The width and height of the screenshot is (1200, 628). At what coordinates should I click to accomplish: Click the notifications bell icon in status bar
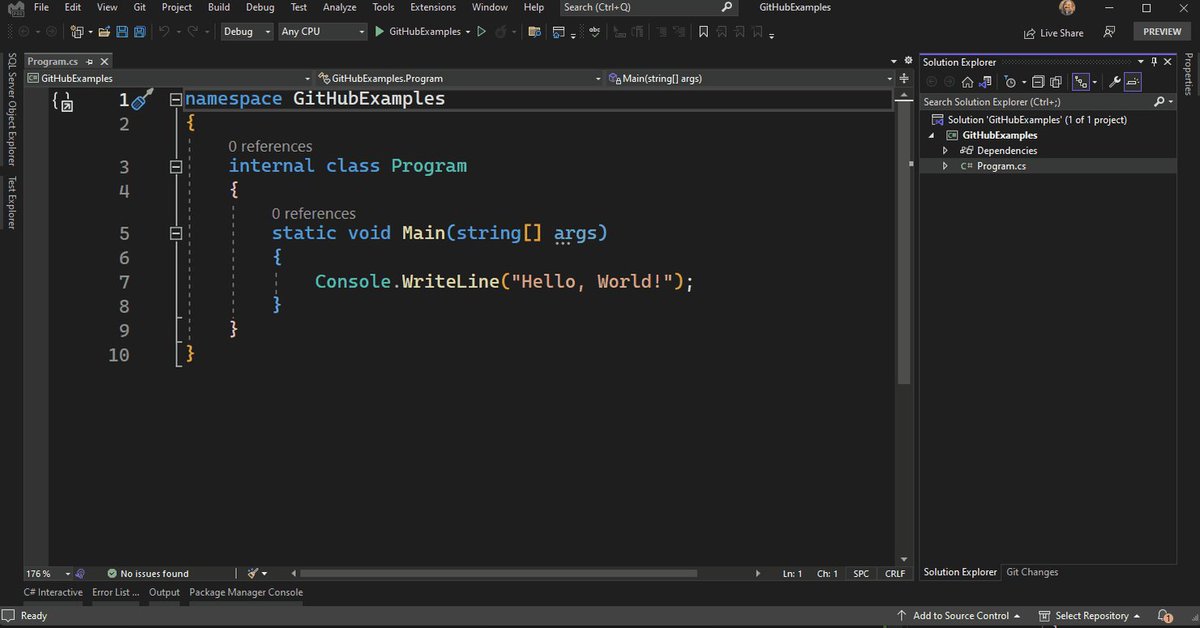pos(1165,616)
